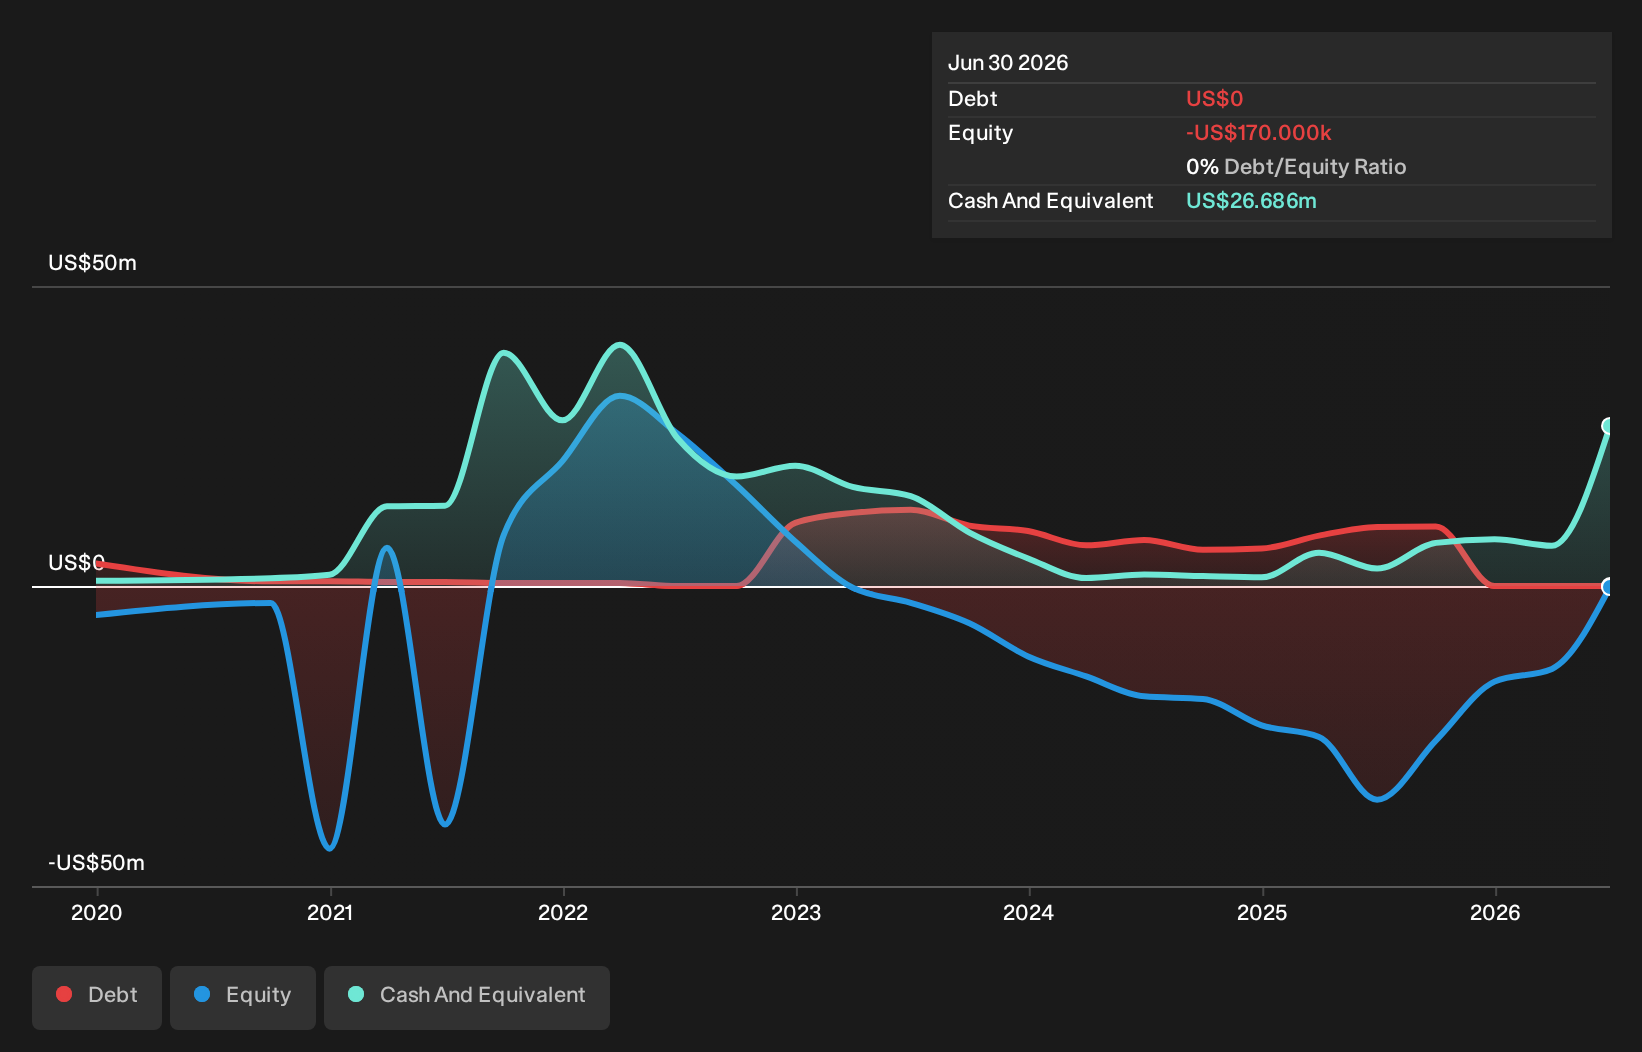Click the 2020 x-axis label

[x=97, y=912]
